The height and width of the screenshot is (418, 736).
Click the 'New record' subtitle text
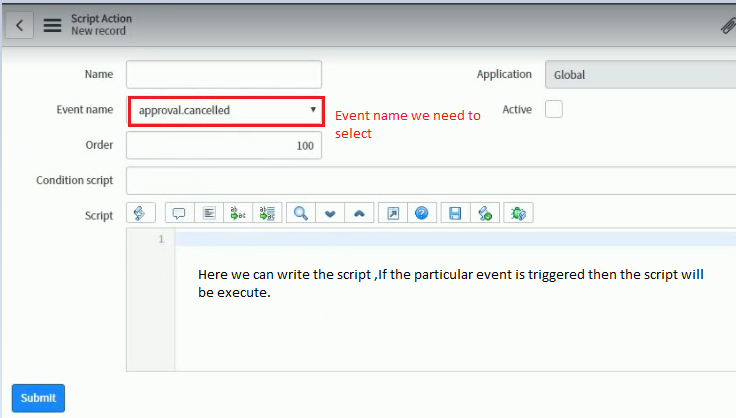pos(99,31)
